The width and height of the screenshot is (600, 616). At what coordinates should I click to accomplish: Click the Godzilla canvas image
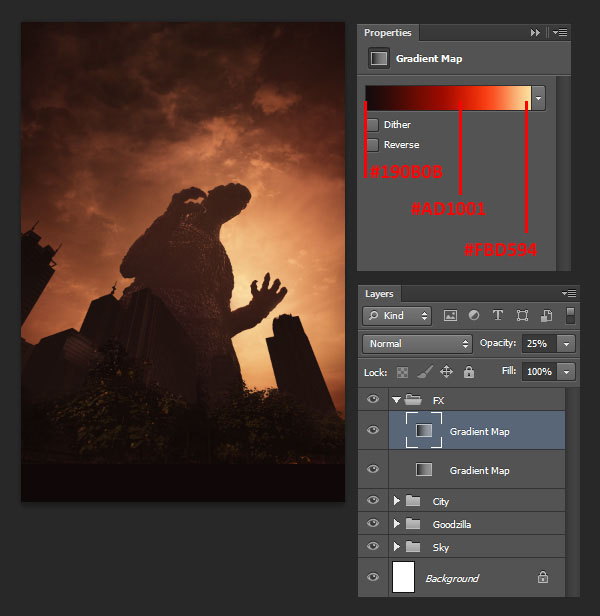[183, 262]
